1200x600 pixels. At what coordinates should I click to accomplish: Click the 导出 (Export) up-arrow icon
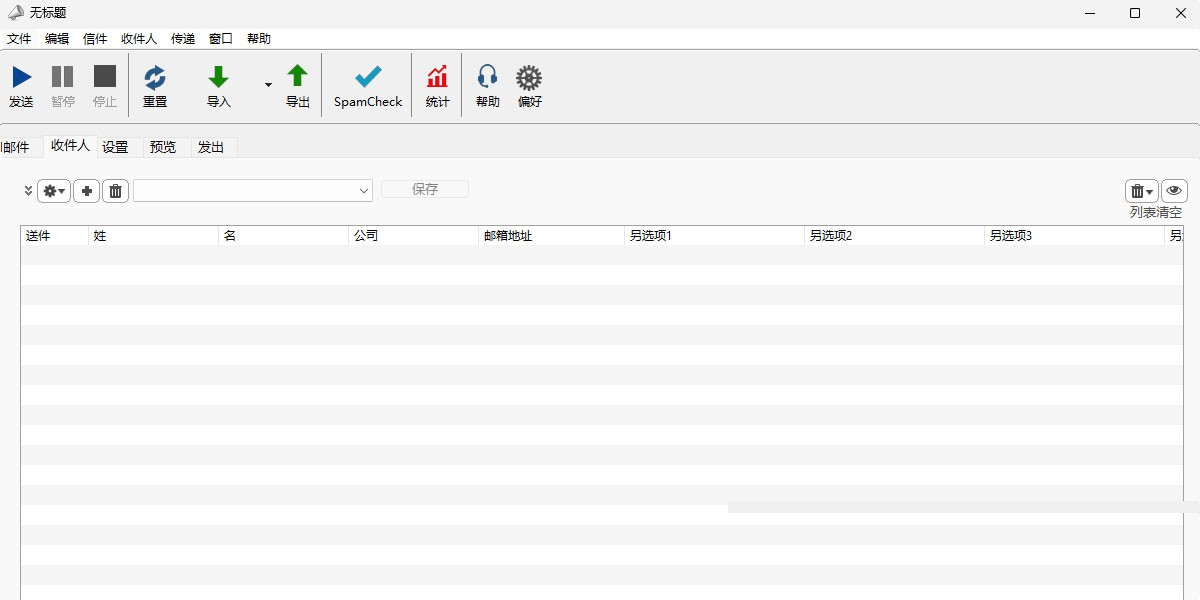point(298,77)
